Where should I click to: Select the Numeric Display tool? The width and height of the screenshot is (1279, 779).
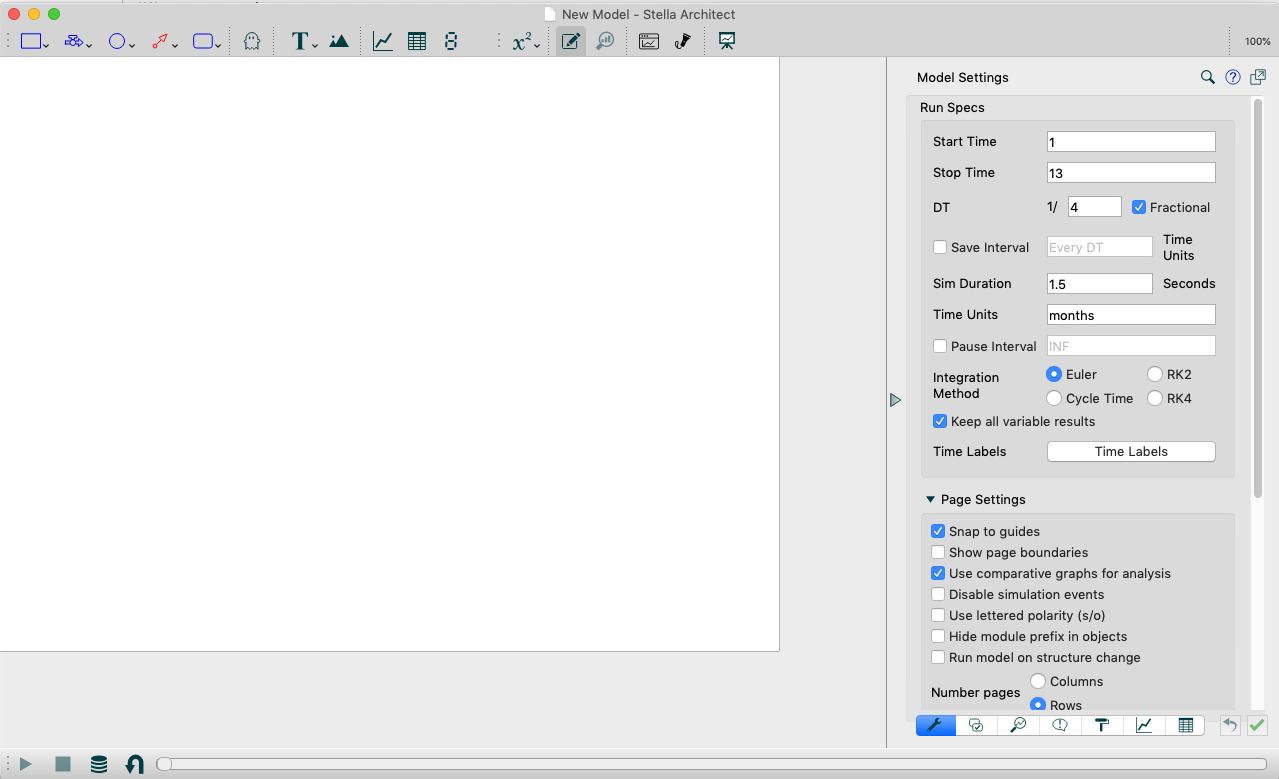coord(451,42)
